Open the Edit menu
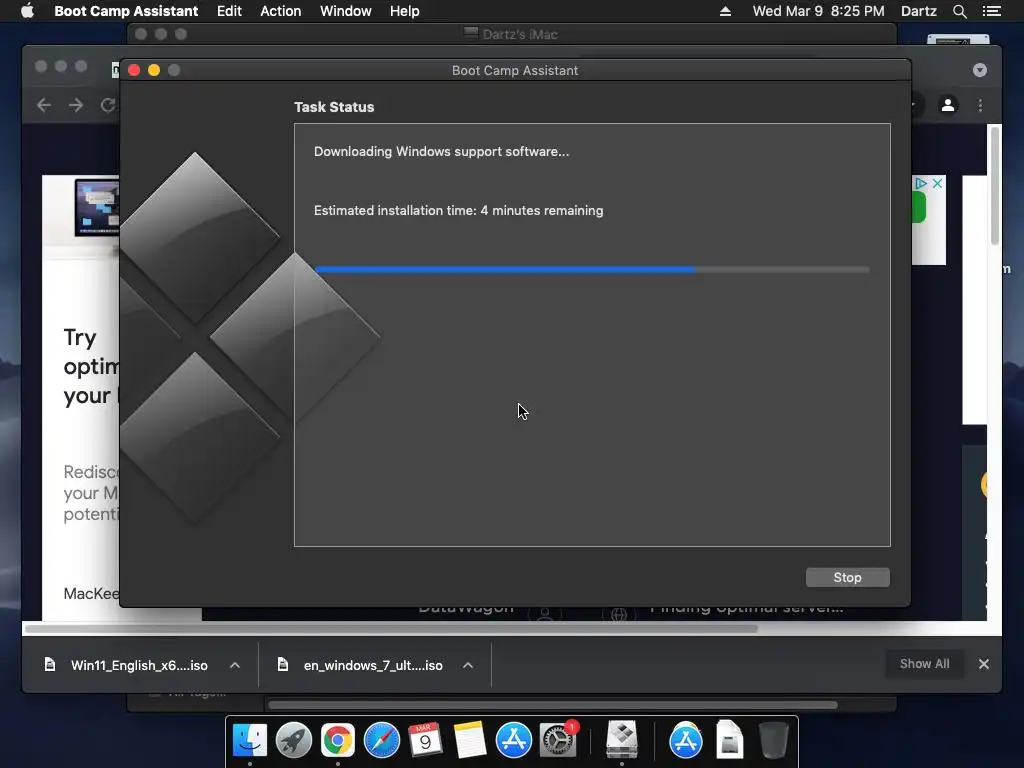The height and width of the screenshot is (768, 1024). pyautogui.click(x=229, y=11)
